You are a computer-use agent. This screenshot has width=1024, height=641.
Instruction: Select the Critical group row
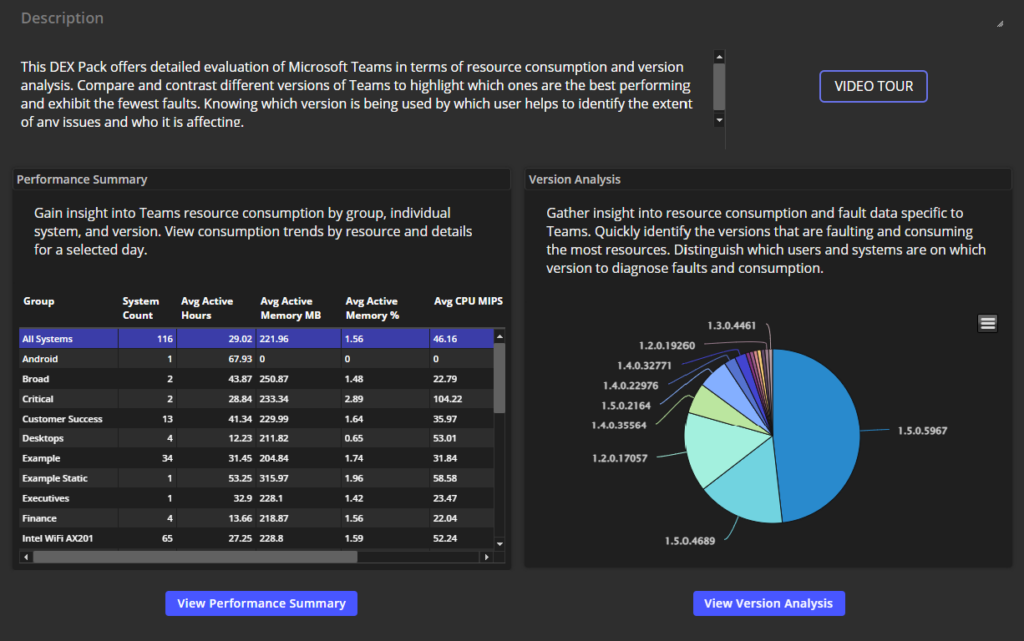[257, 399]
